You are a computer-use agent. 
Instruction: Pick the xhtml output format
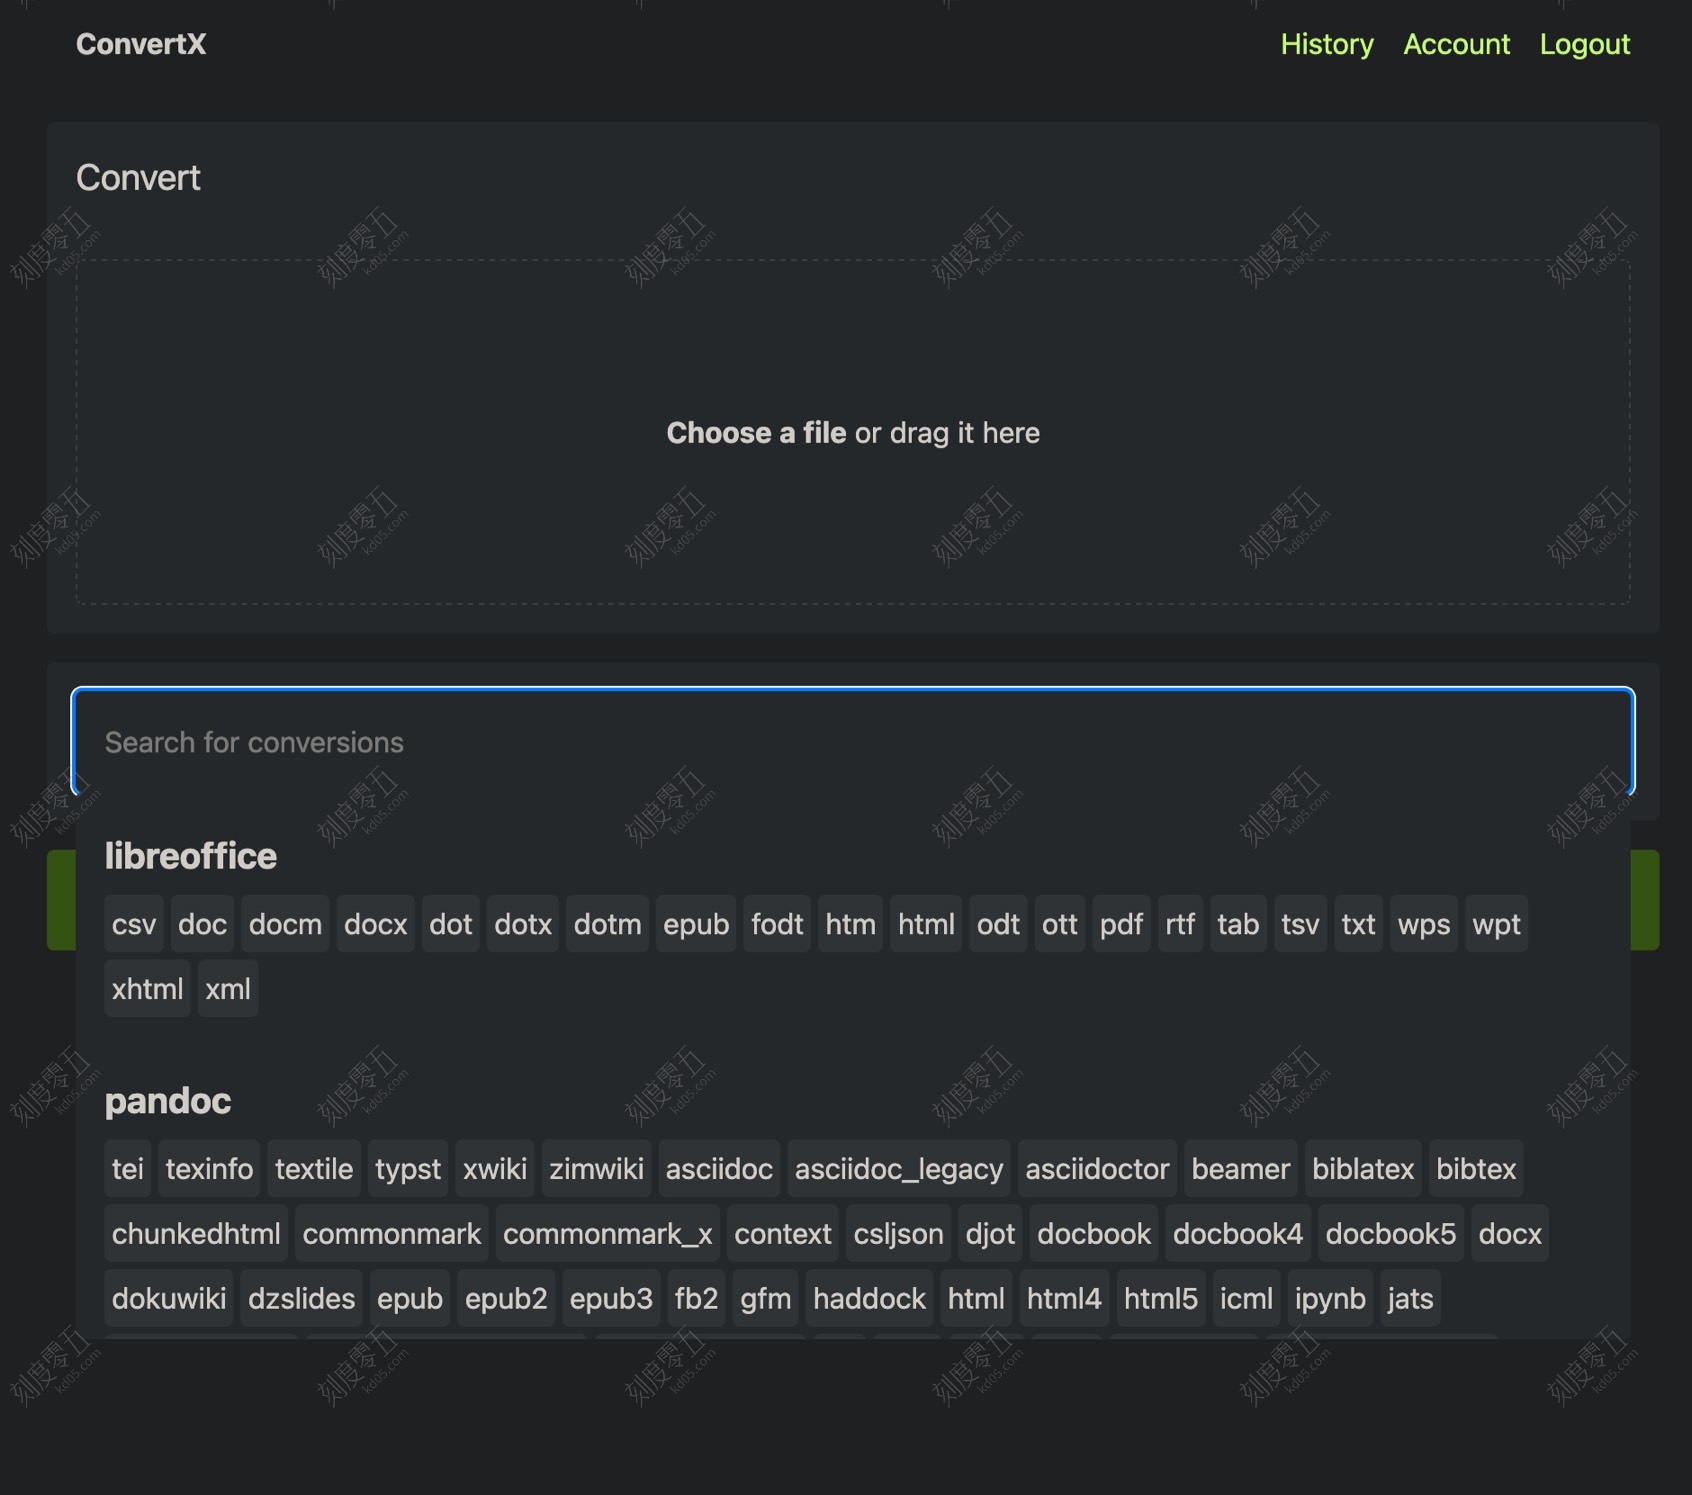pos(146,988)
